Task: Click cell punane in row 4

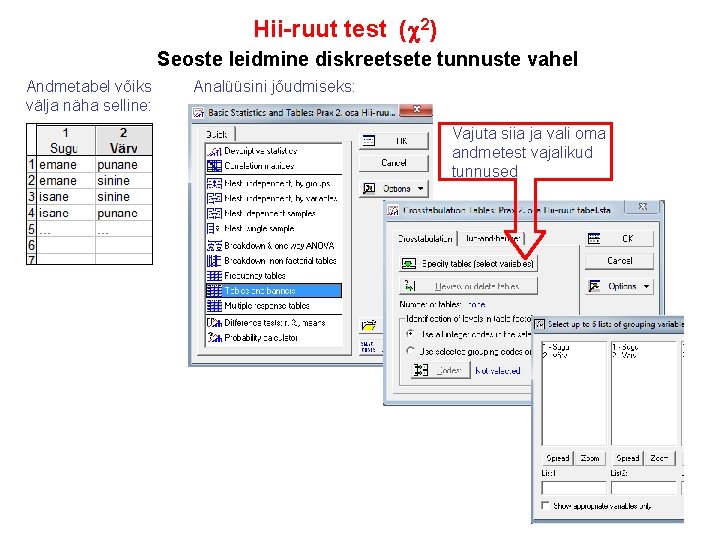Action: 124,213
